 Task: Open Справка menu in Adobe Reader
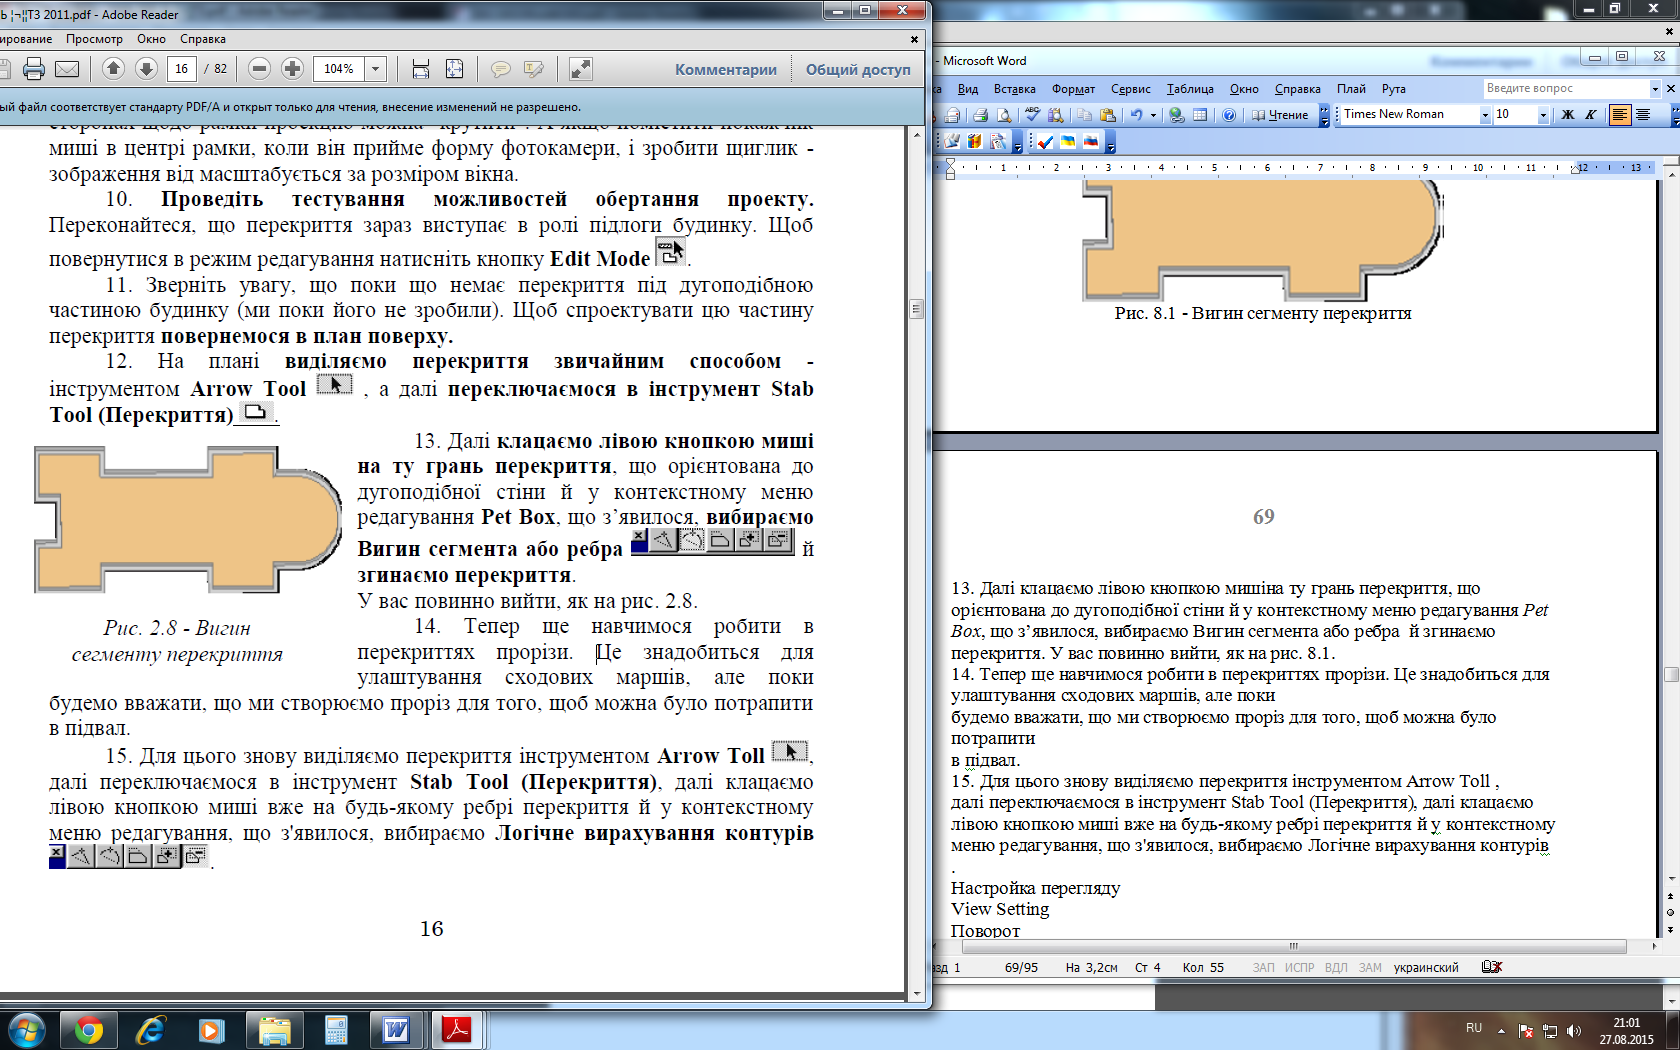203,39
